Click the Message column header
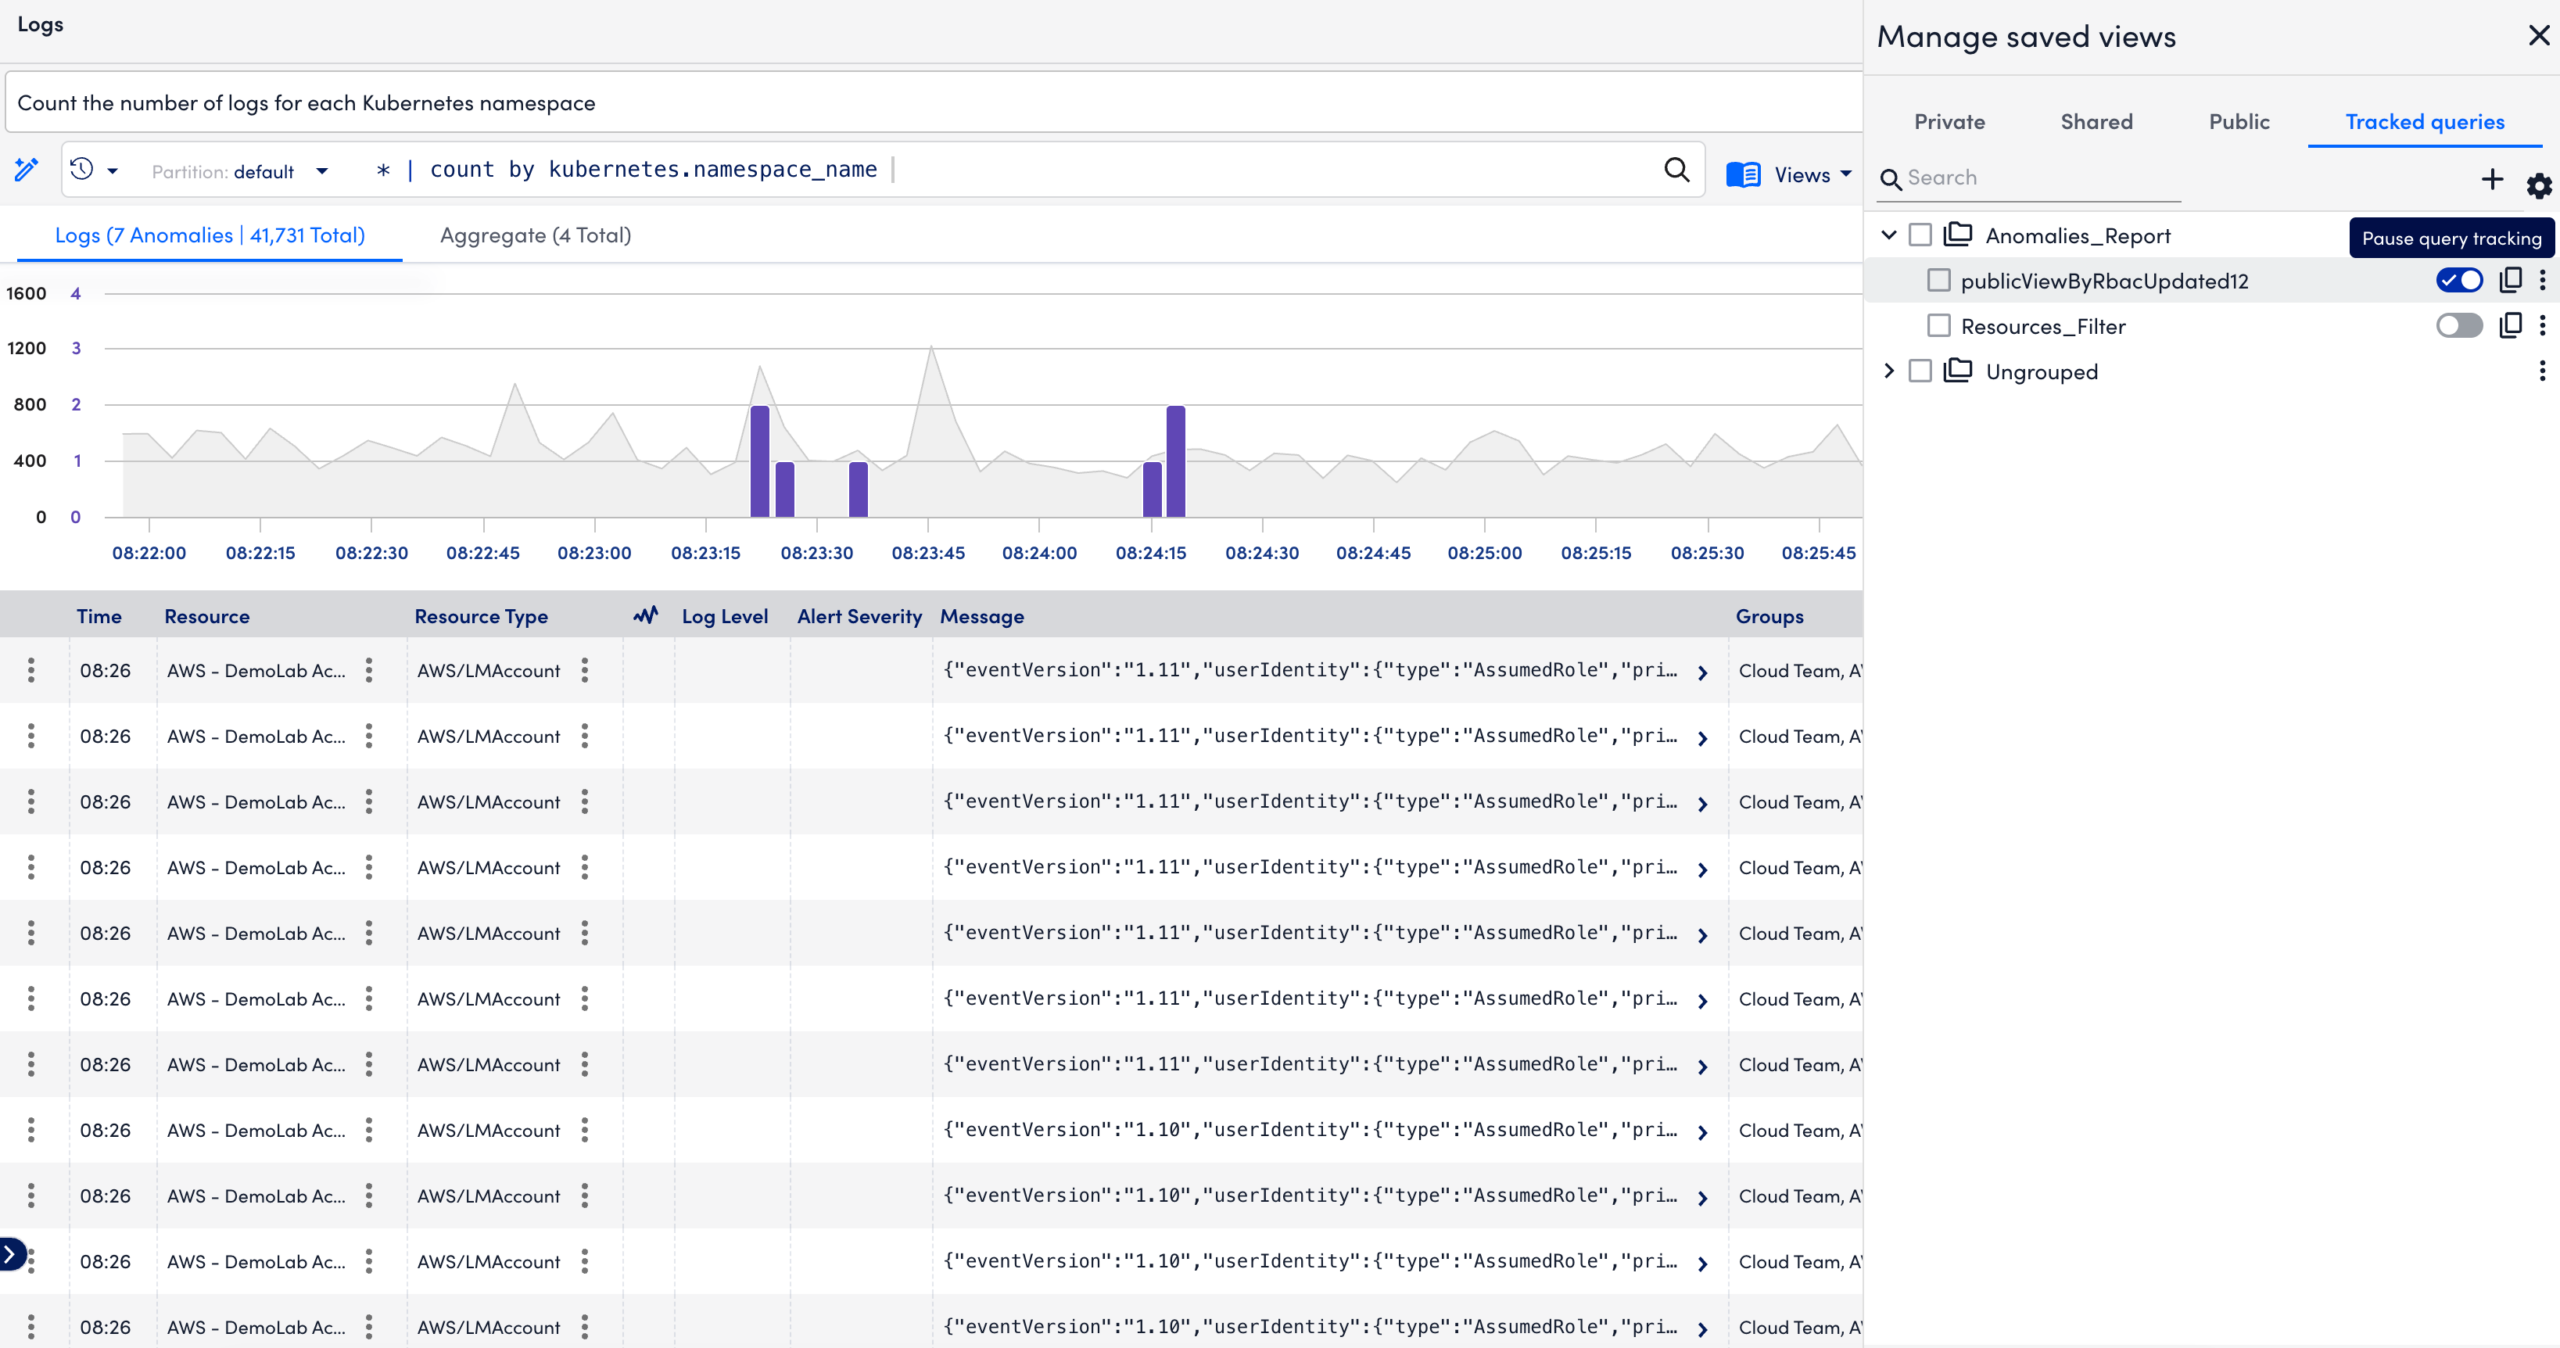The image size is (2560, 1348). pyautogui.click(x=982, y=616)
